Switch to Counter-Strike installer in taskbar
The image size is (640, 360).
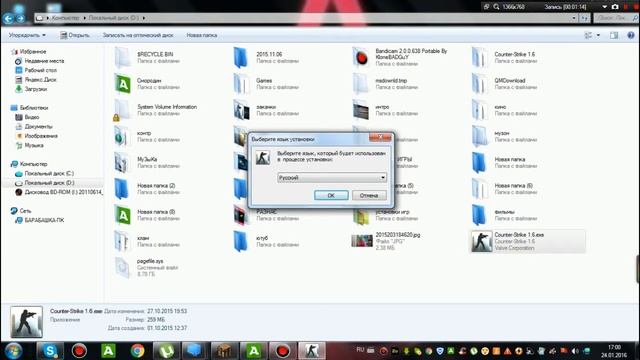coord(311,351)
